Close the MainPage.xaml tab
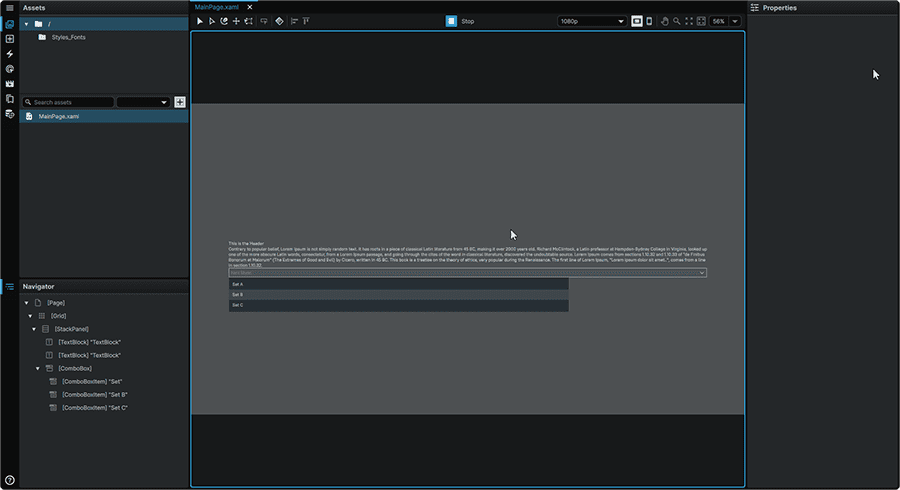The width and height of the screenshot is (900, 490). coord(250,7)
